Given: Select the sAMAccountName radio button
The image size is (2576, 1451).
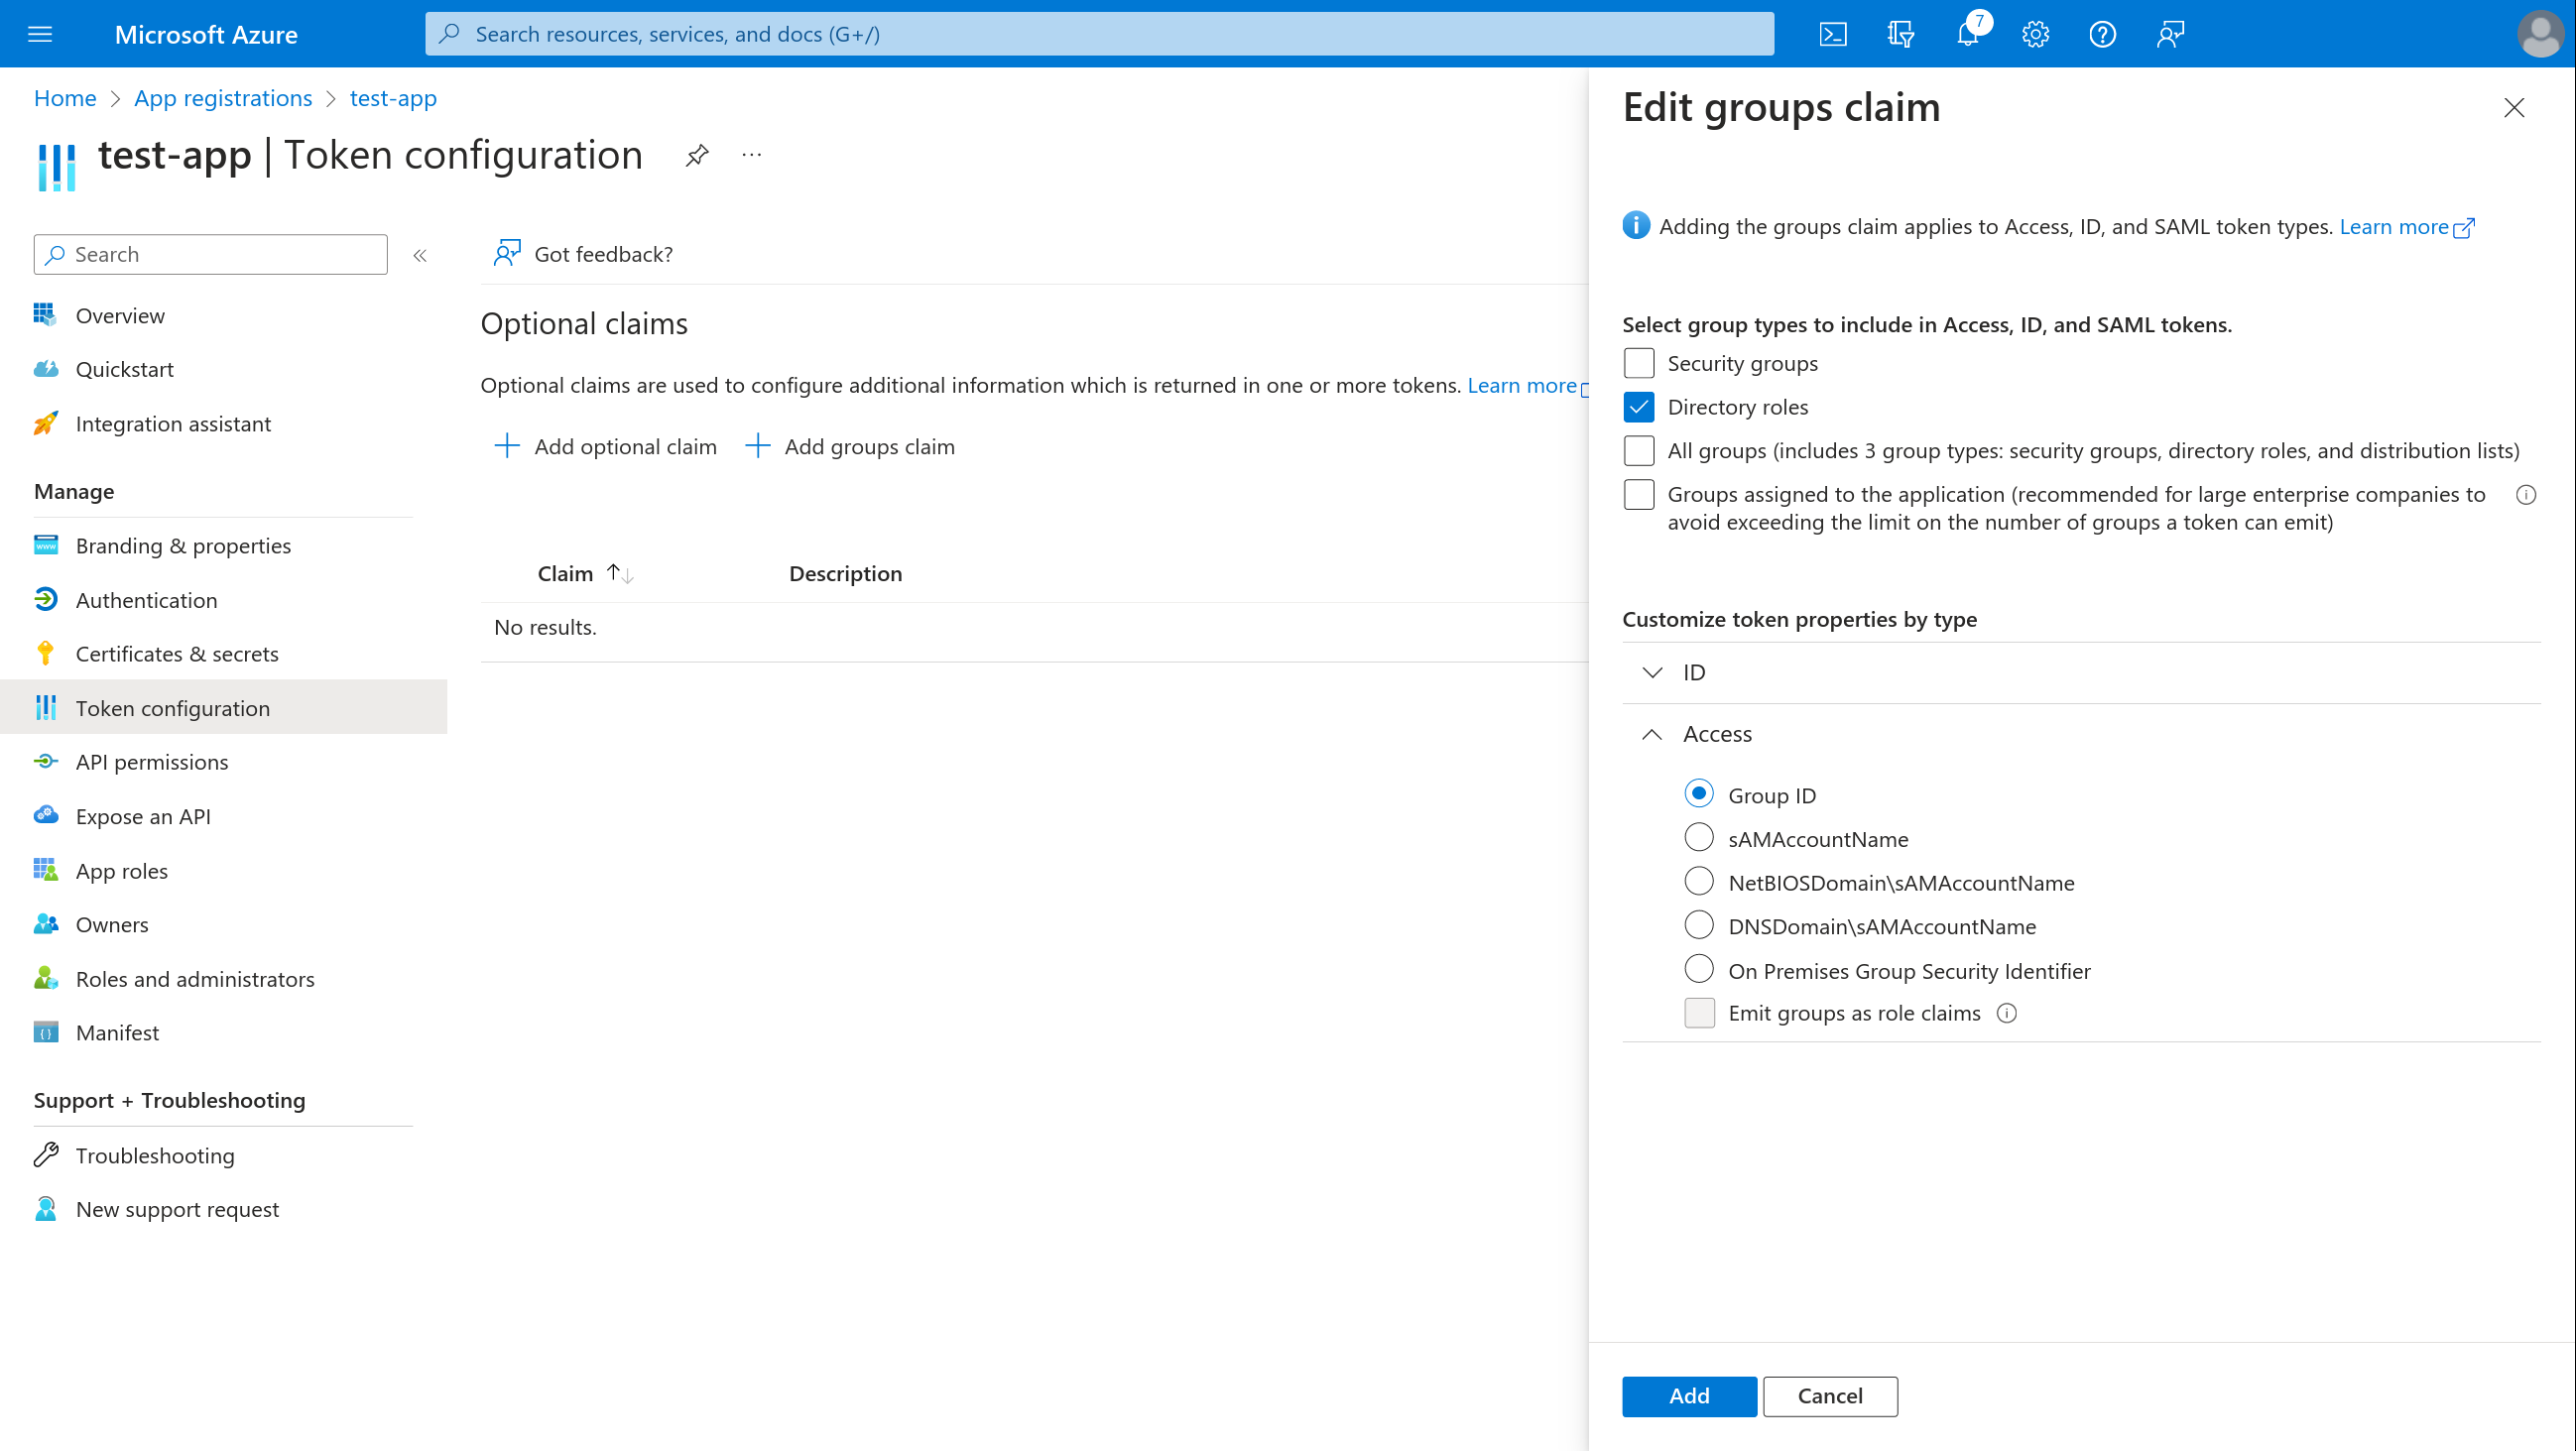Looking at the screenshot, I should pyautogui.click(x=1698, y=837).
